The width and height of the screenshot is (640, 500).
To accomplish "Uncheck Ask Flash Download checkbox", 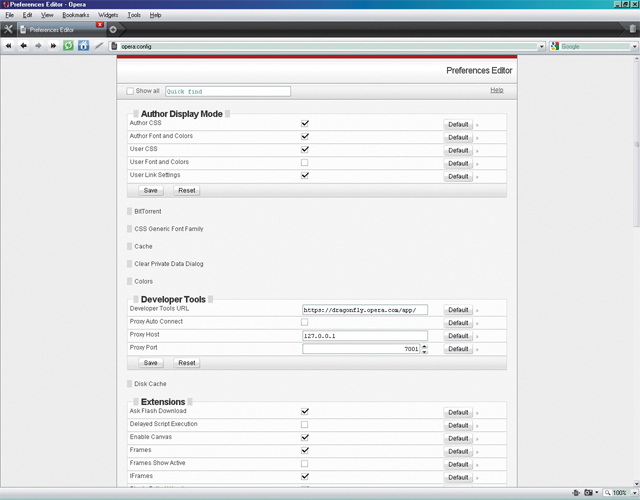I will [304, 411].
